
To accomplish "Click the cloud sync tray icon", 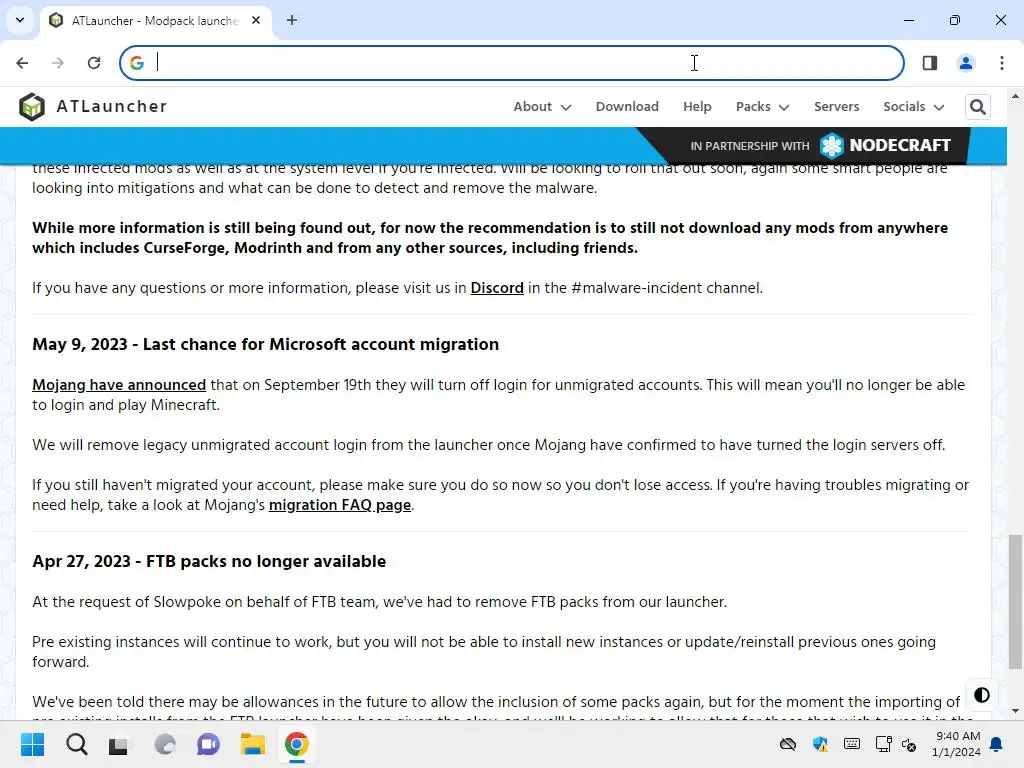I will point(788,744).
